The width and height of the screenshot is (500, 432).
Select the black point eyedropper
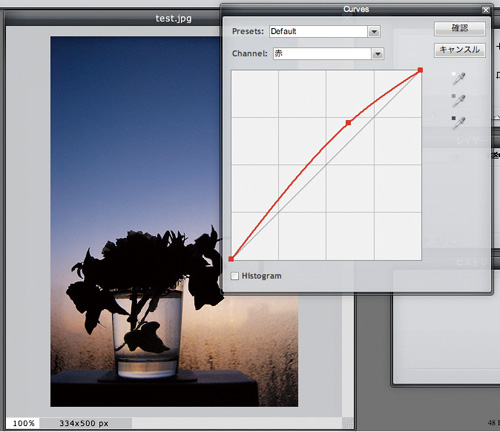[458, 122]
